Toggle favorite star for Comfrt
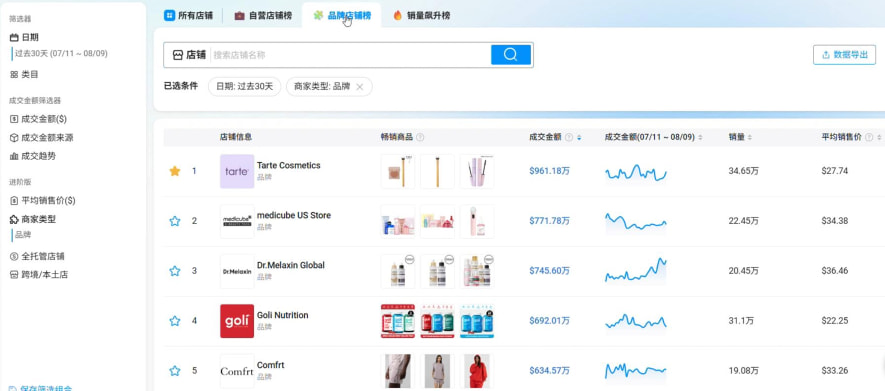Viewport: 885px width, 391px height. coord(175,371)
